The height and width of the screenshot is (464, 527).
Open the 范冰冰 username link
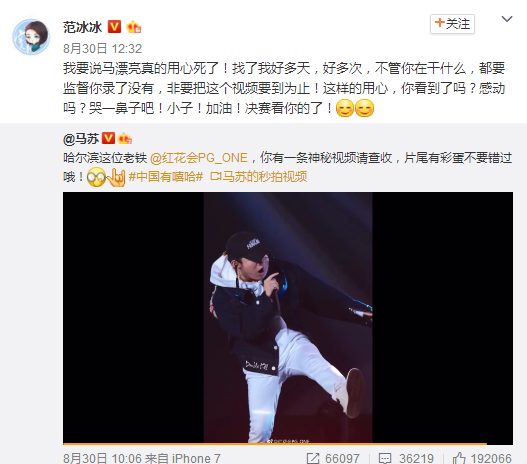click(x=82, y=27)
